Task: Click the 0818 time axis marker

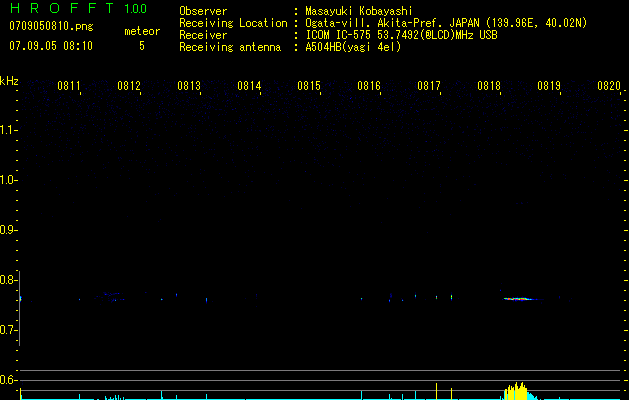Action: pos(489,85)
